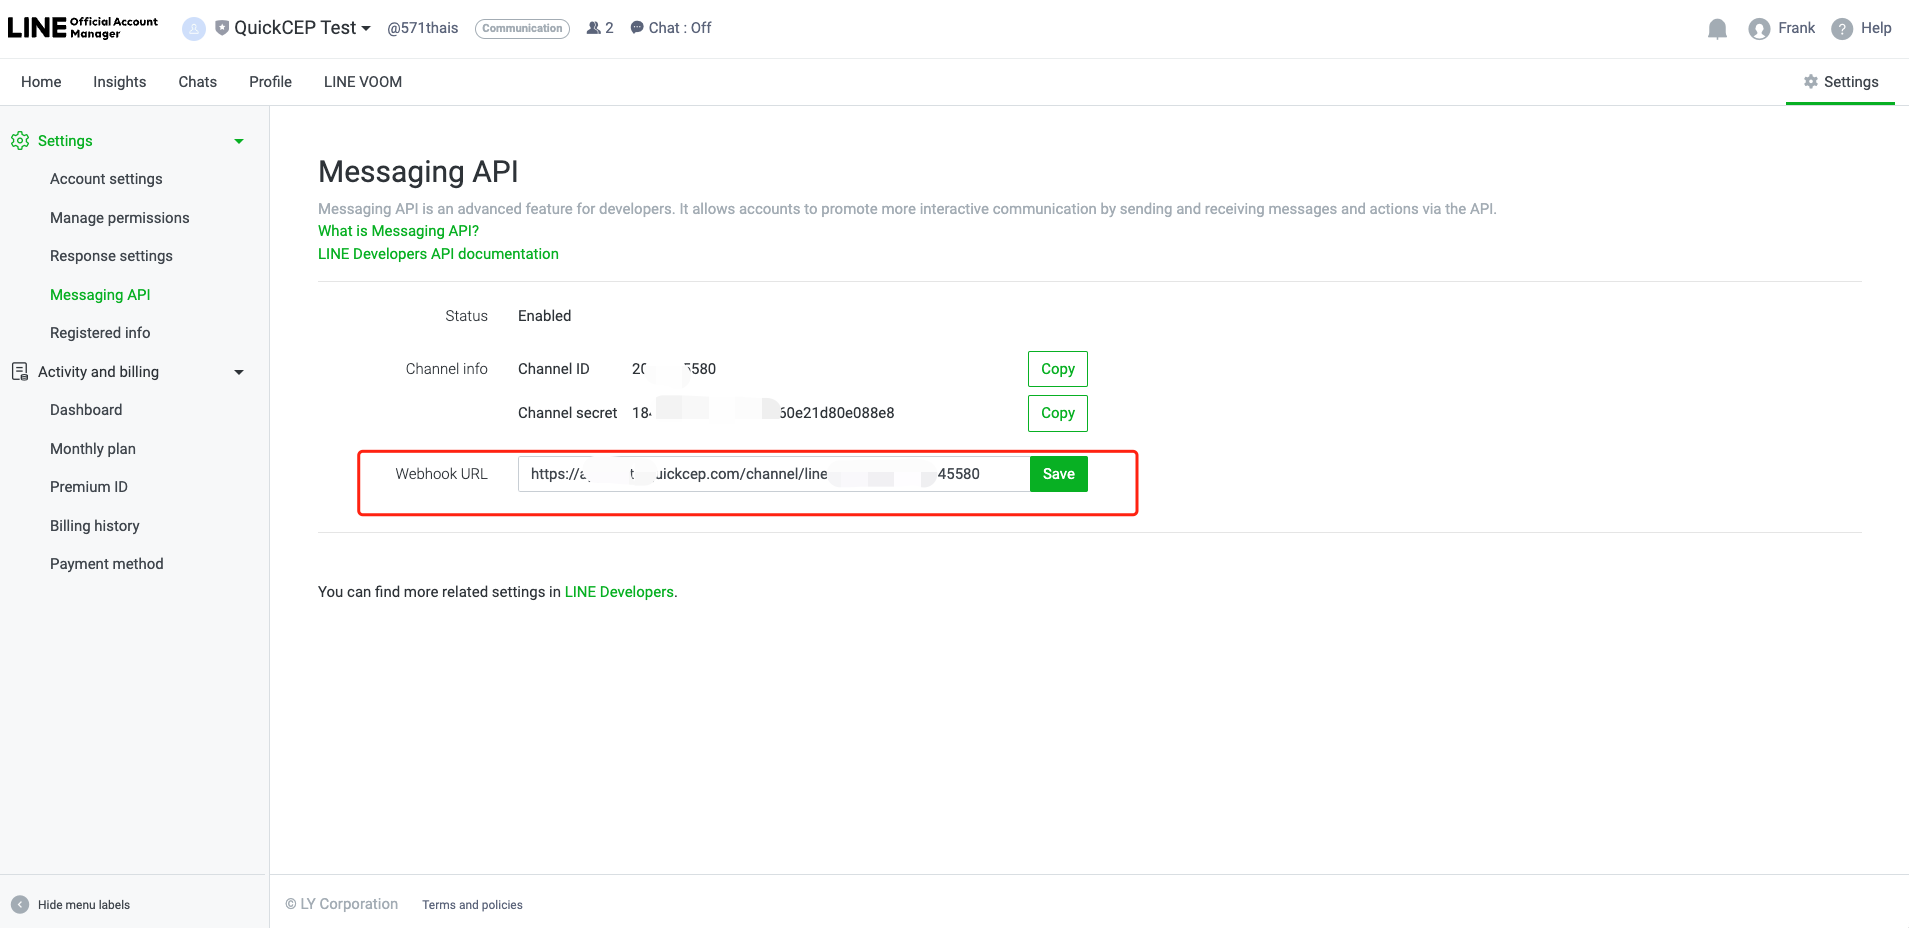Viewport: 1909px width, 928px height.
Task: Click the Settings gear icon in sidebar
Action: [20, 141]
